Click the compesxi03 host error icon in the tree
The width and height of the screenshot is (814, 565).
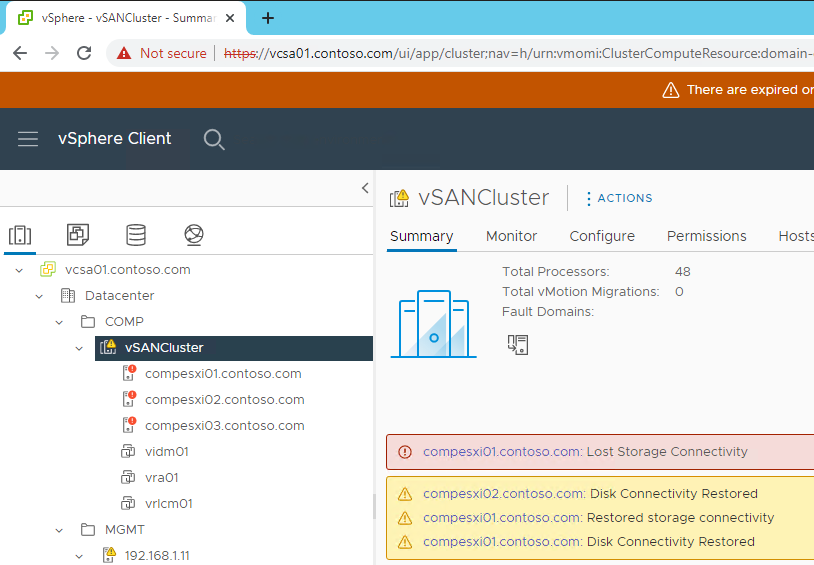click(x=129, y=425)
